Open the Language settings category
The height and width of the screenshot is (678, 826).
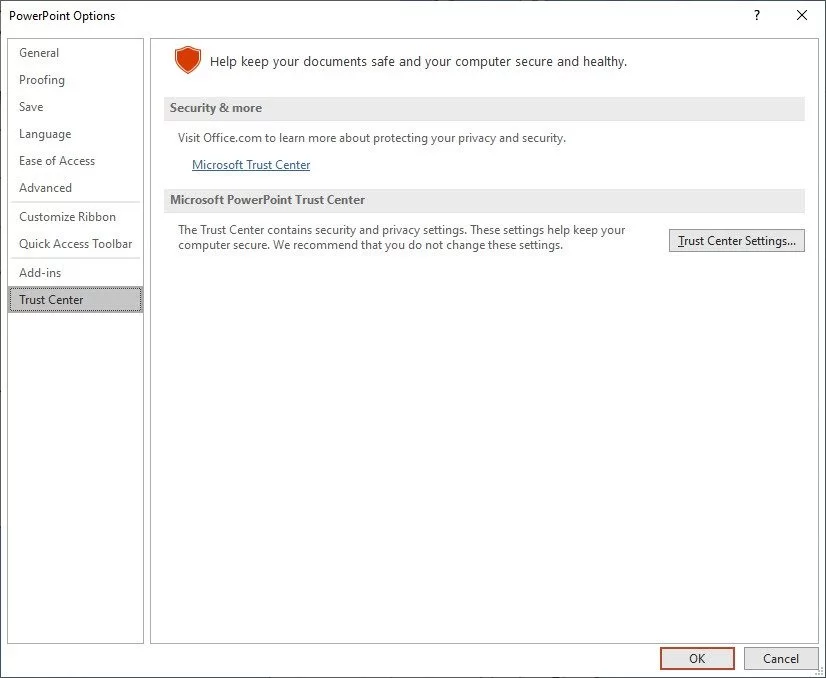click(x=75, y=134)
